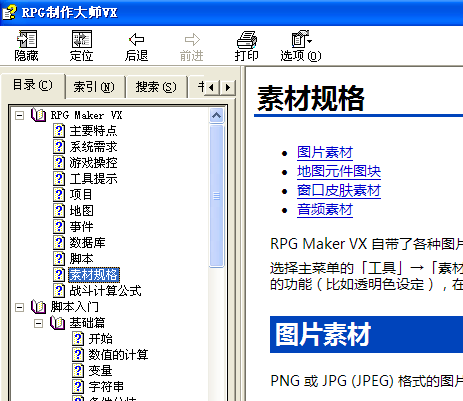Click the book icon beside RPG Maker VX
Viewport: 463px width, 401px height.
click(x=38, y=115)
